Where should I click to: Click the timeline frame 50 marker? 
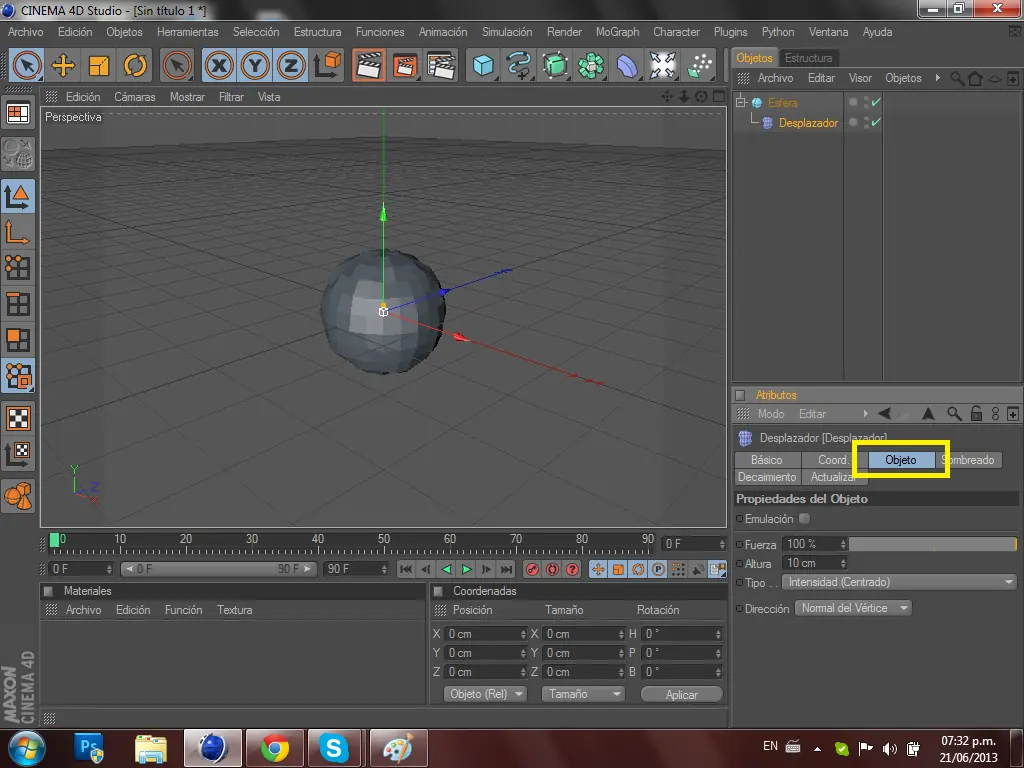[x=383, y=539]
